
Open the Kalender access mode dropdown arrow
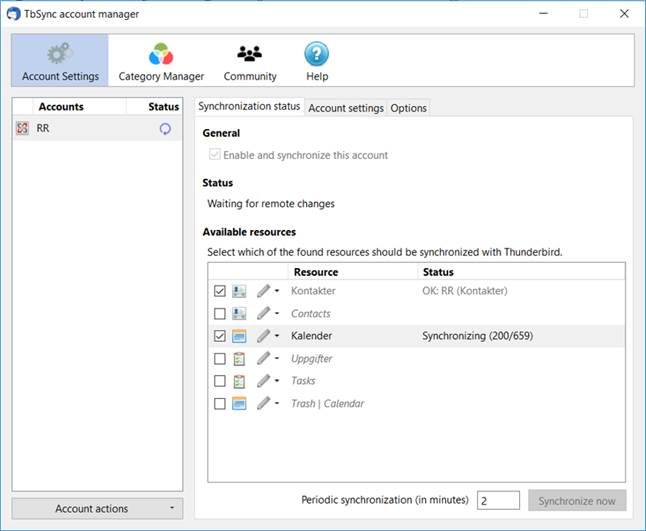pyautogui.click(x=277, y=336)
